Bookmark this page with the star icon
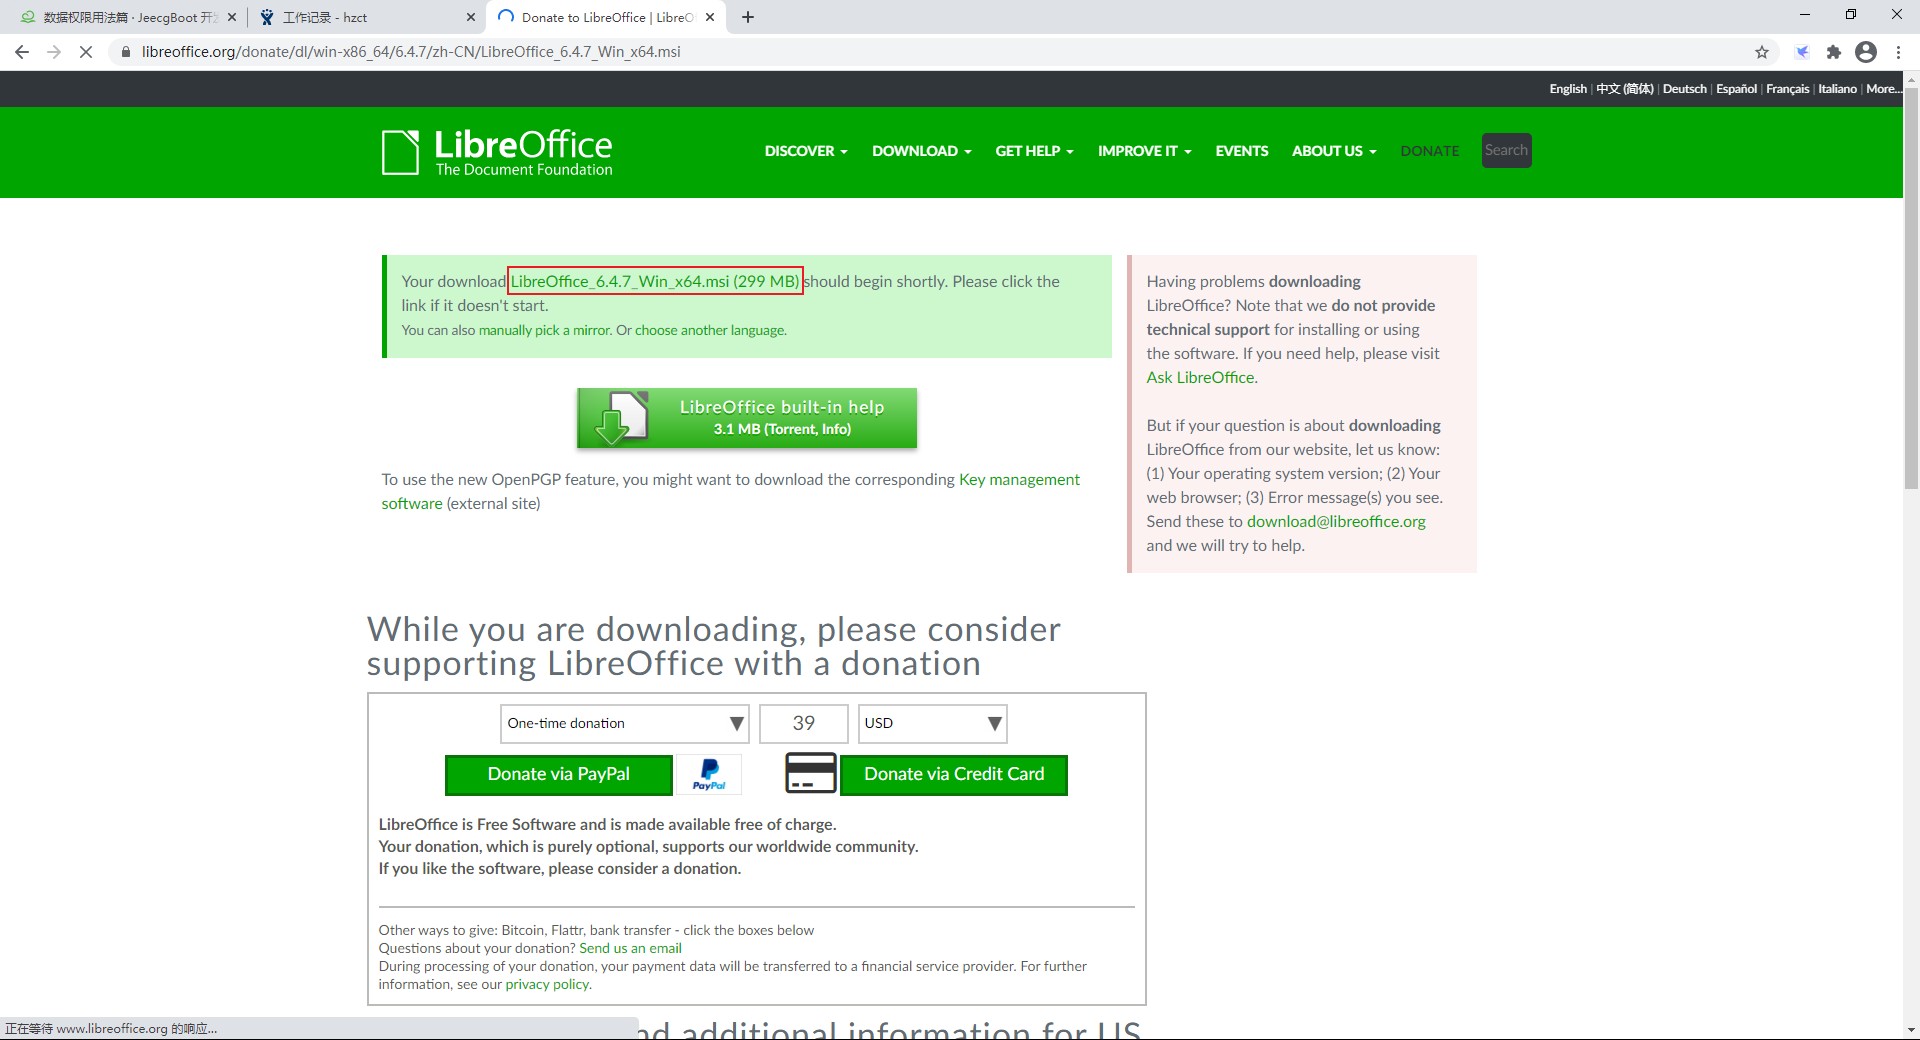1920x1040 pixels. [x=1763, y=52]
